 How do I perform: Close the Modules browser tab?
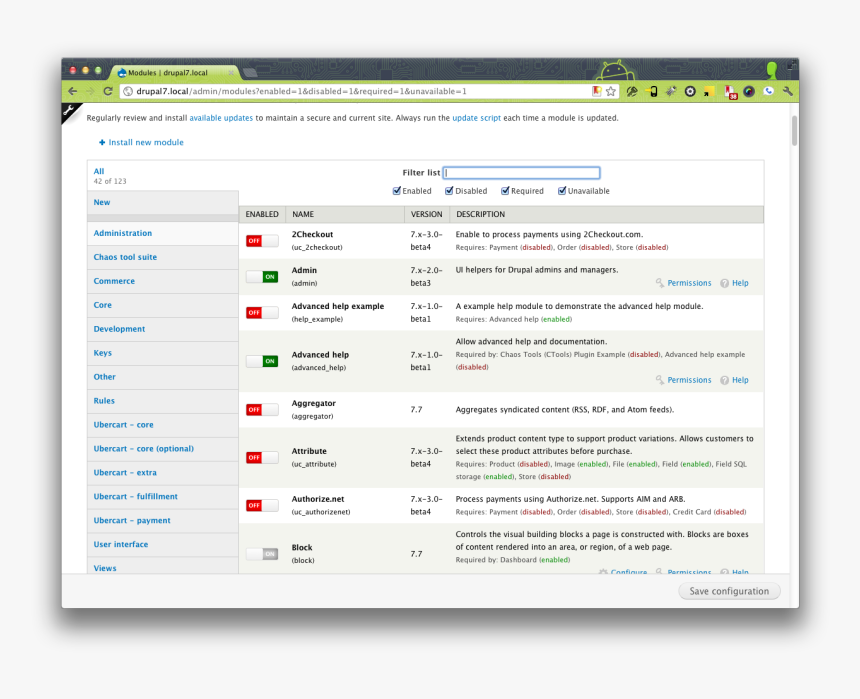(x=231, y=72)
